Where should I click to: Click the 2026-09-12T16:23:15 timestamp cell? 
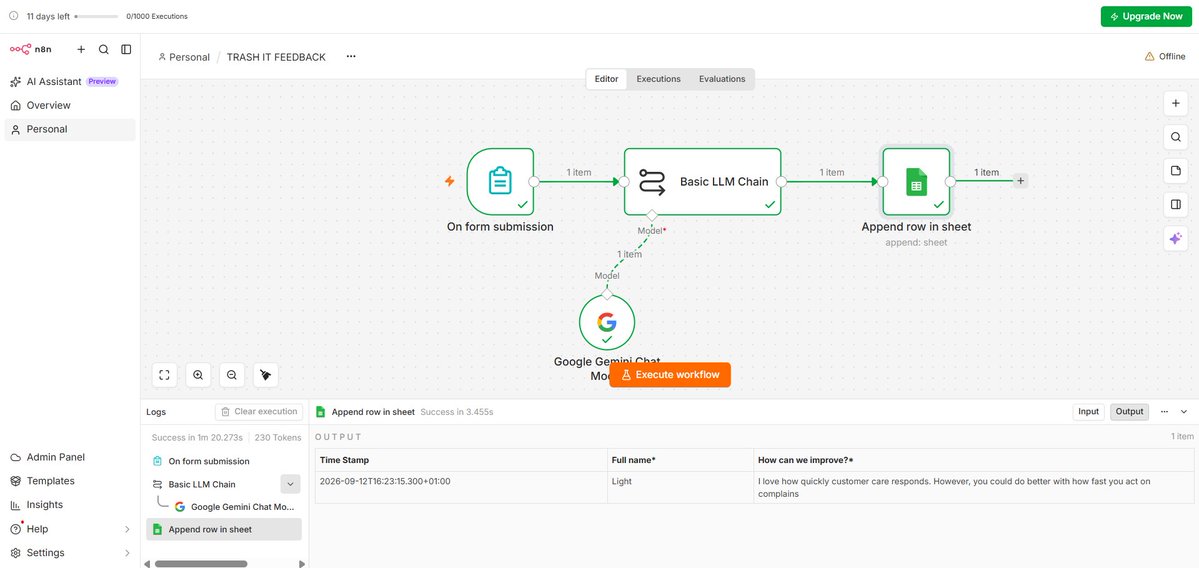point(461,488)
